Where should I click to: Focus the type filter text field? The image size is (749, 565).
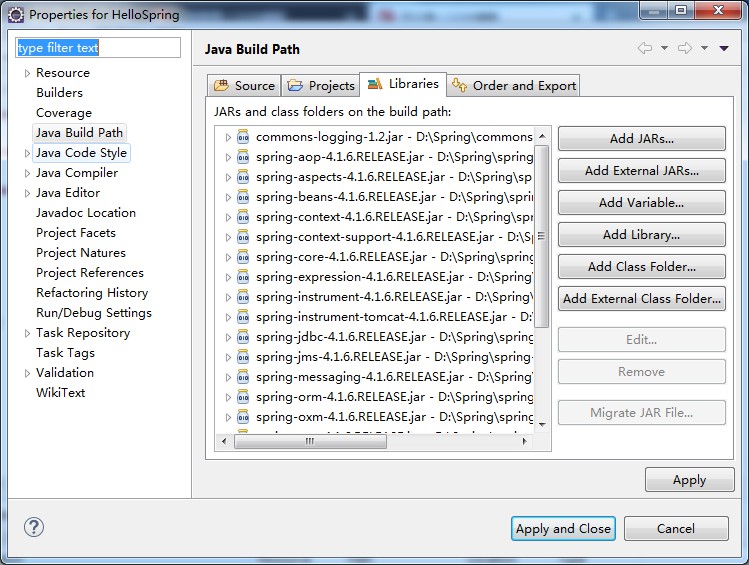[x=98, y=48]
